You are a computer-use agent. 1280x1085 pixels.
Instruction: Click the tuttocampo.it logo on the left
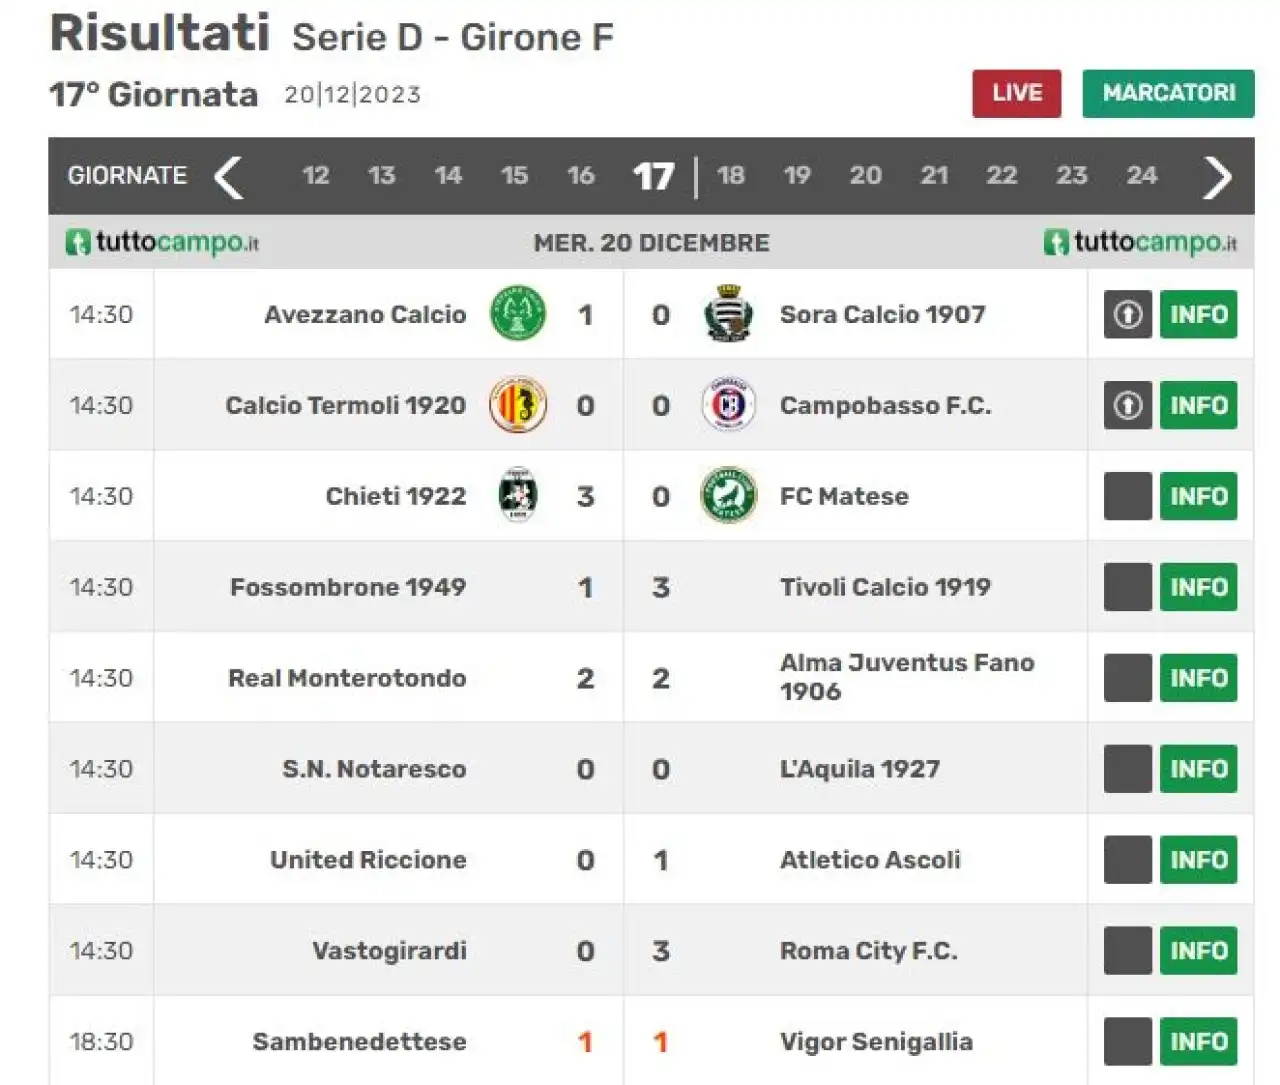point(163,242)
